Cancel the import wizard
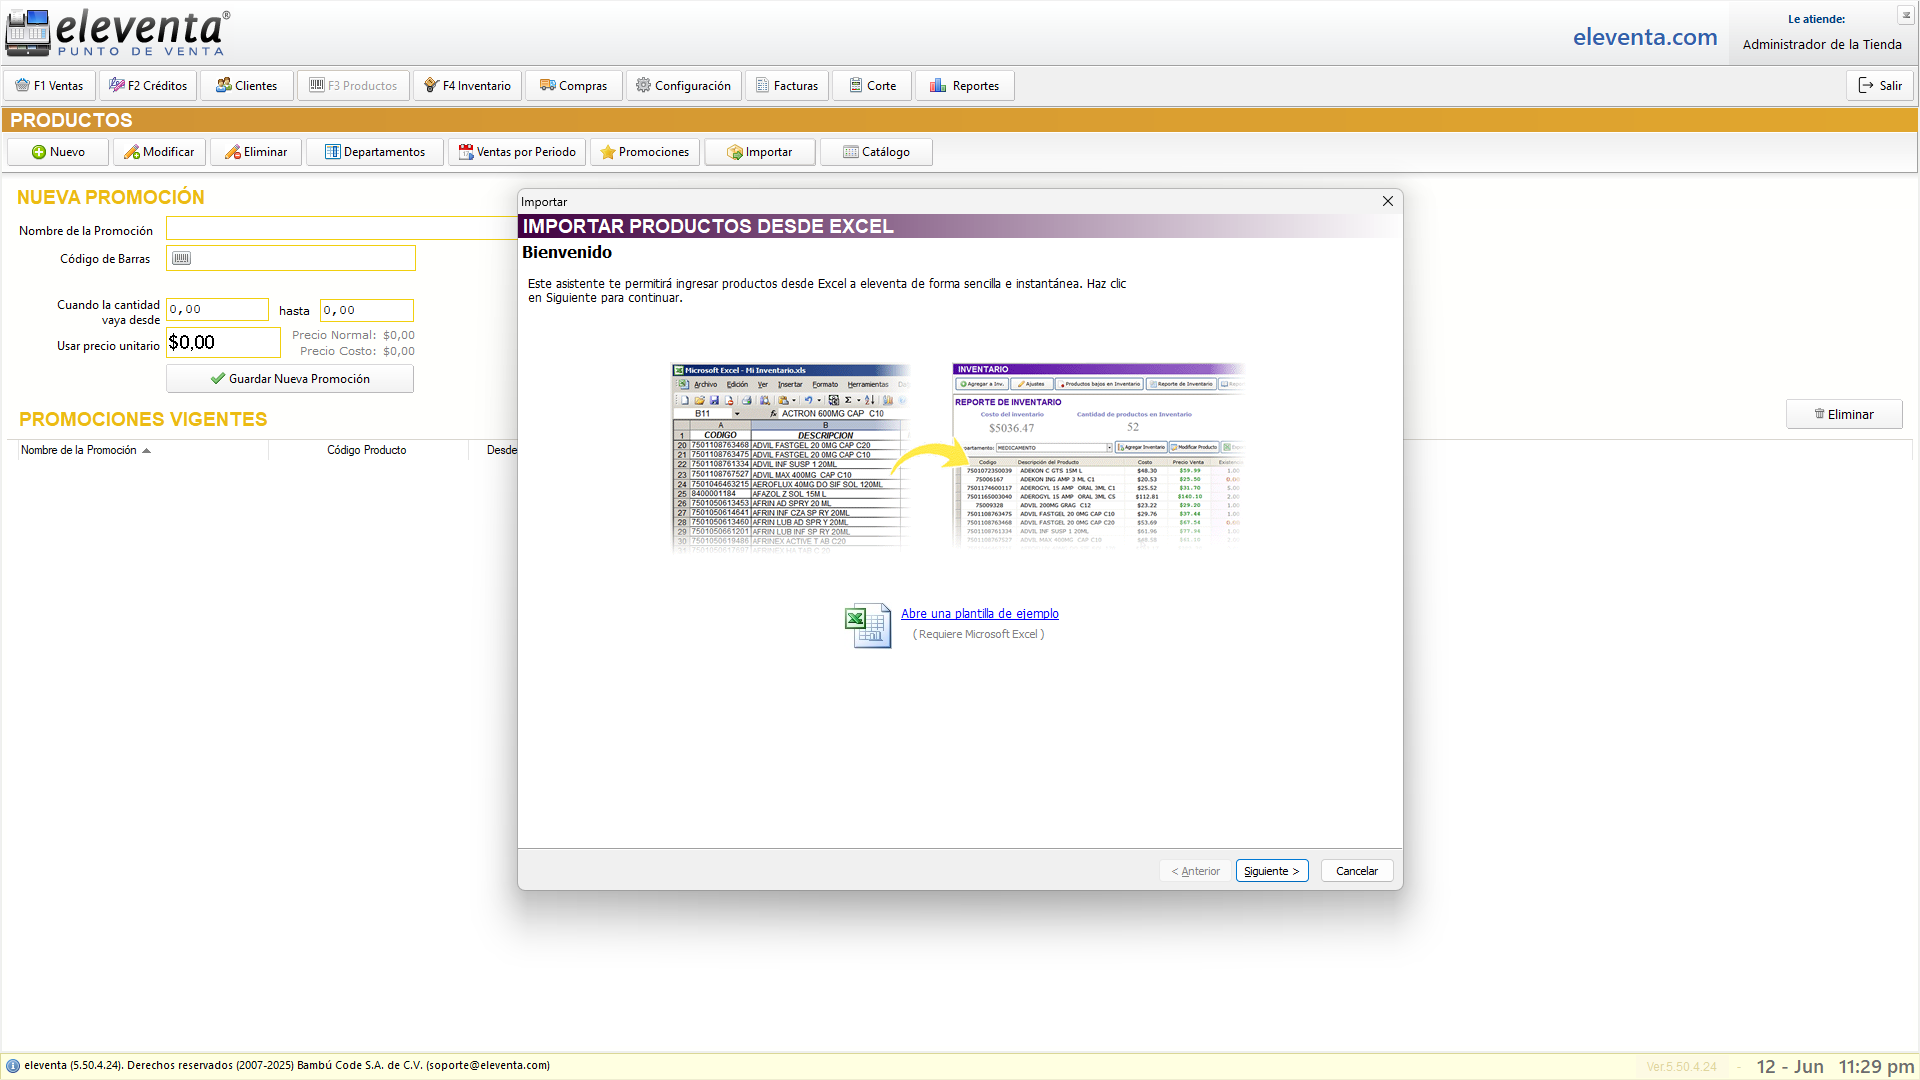The image size is (1920, 1080). pos(1356,871)
